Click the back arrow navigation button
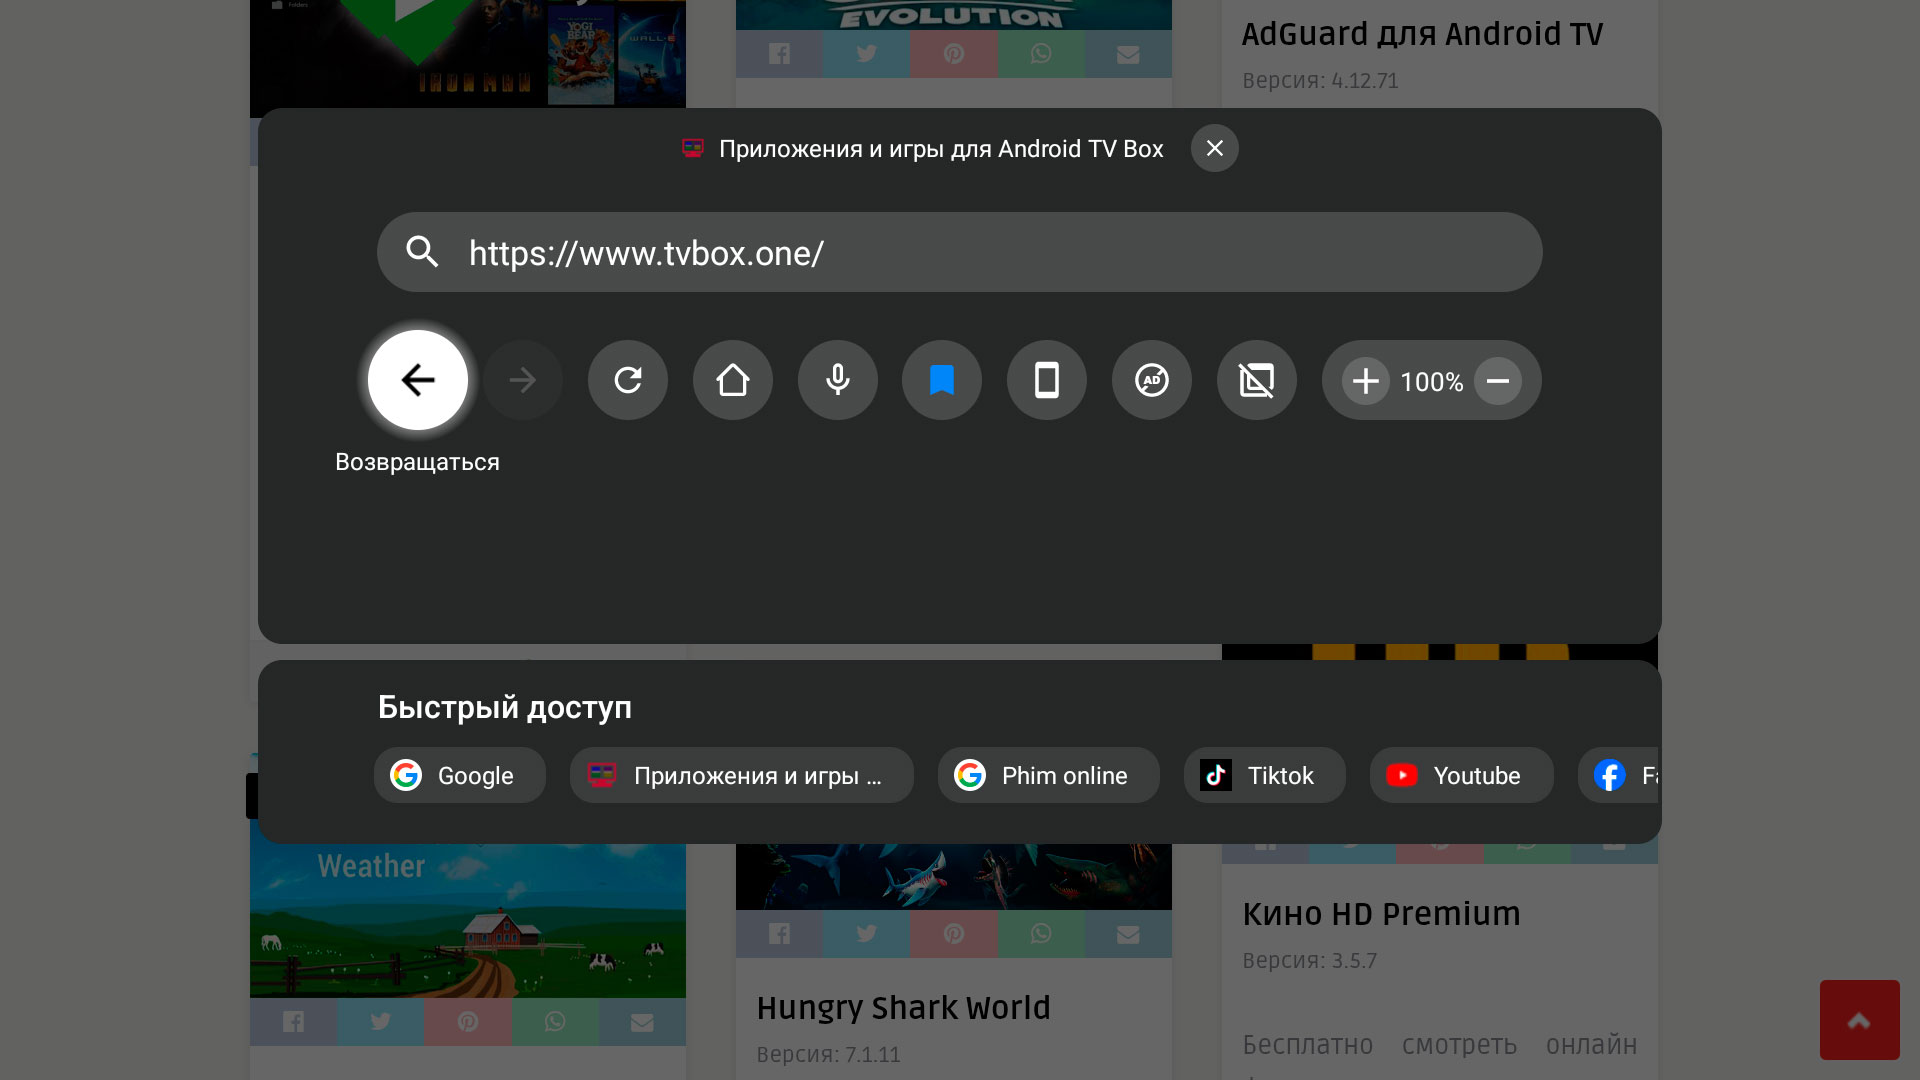The width and height of the screenshot is (1920, 1080). (x=418, y=380)
